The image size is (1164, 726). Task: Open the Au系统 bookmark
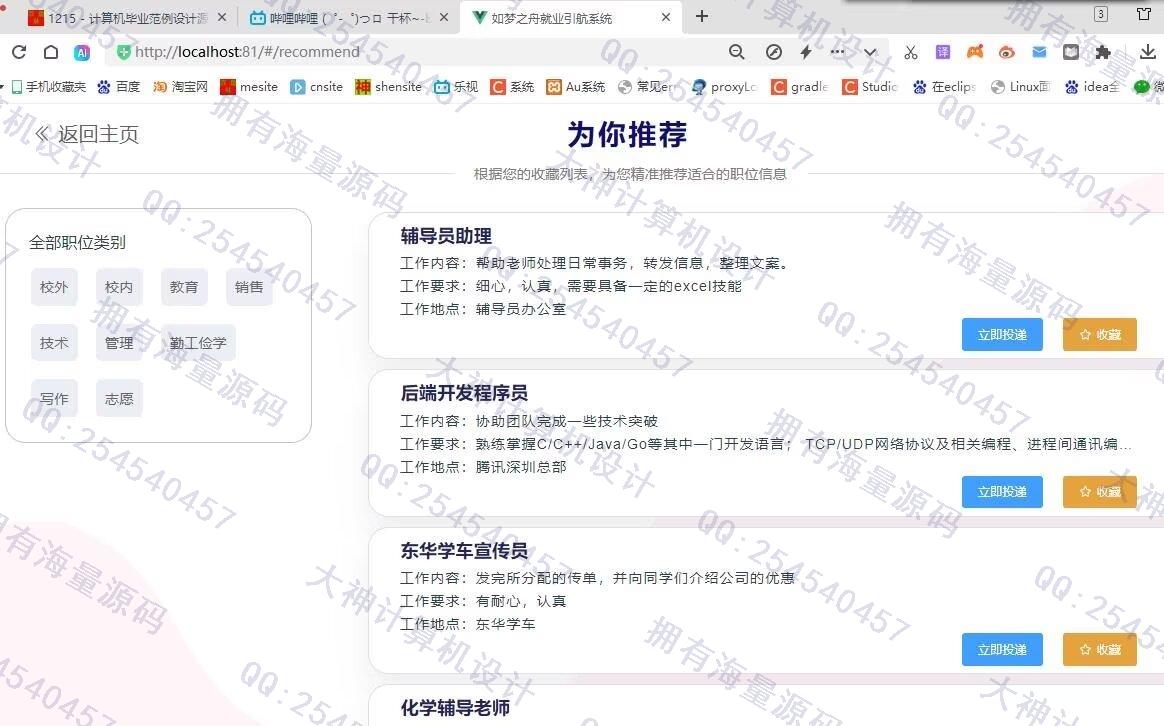(575, 87)
